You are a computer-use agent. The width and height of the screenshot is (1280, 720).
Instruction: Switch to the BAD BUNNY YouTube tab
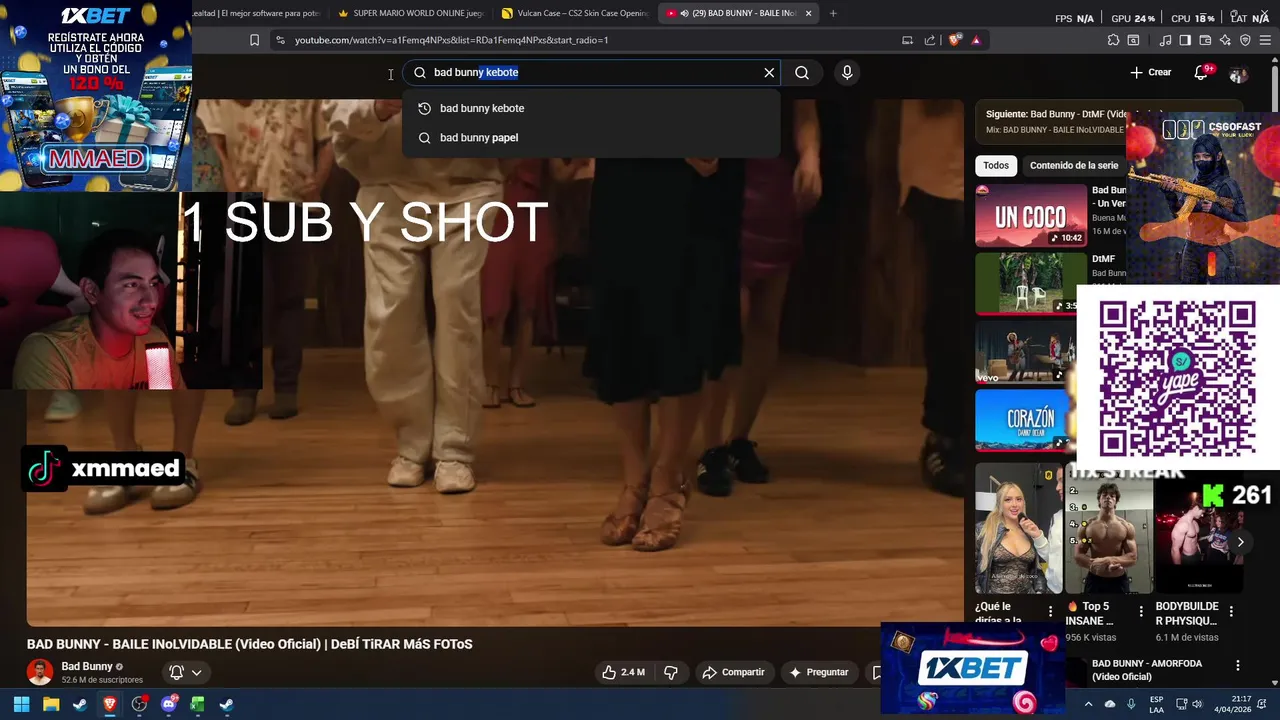point(740,13)
